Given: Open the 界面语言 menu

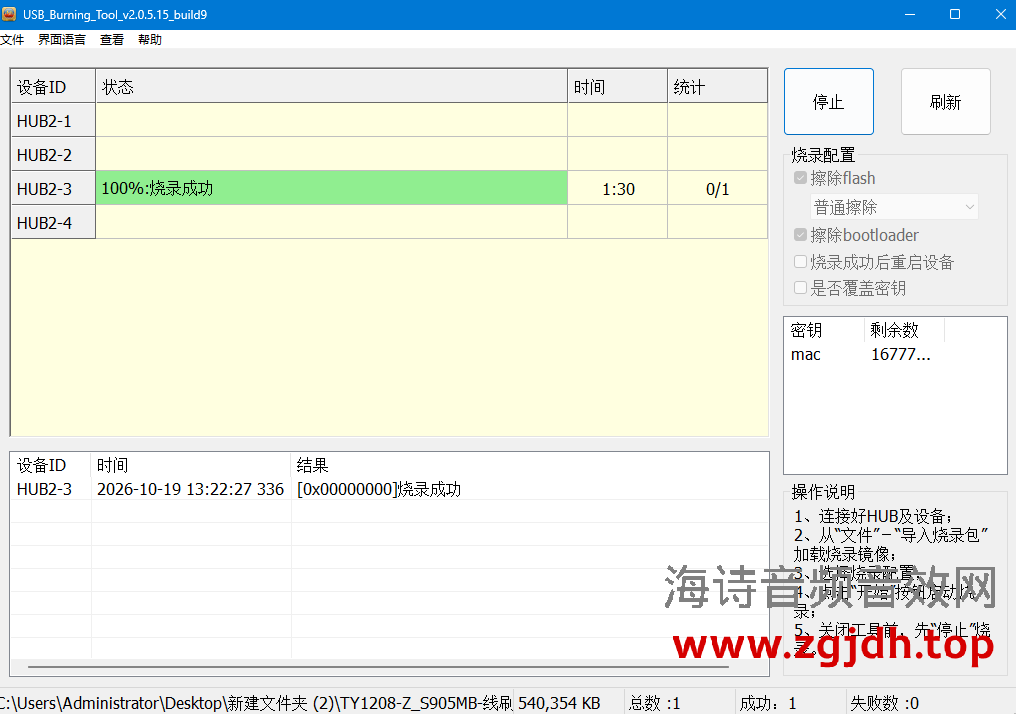Looking at the screenshot, I should [62, 40].
